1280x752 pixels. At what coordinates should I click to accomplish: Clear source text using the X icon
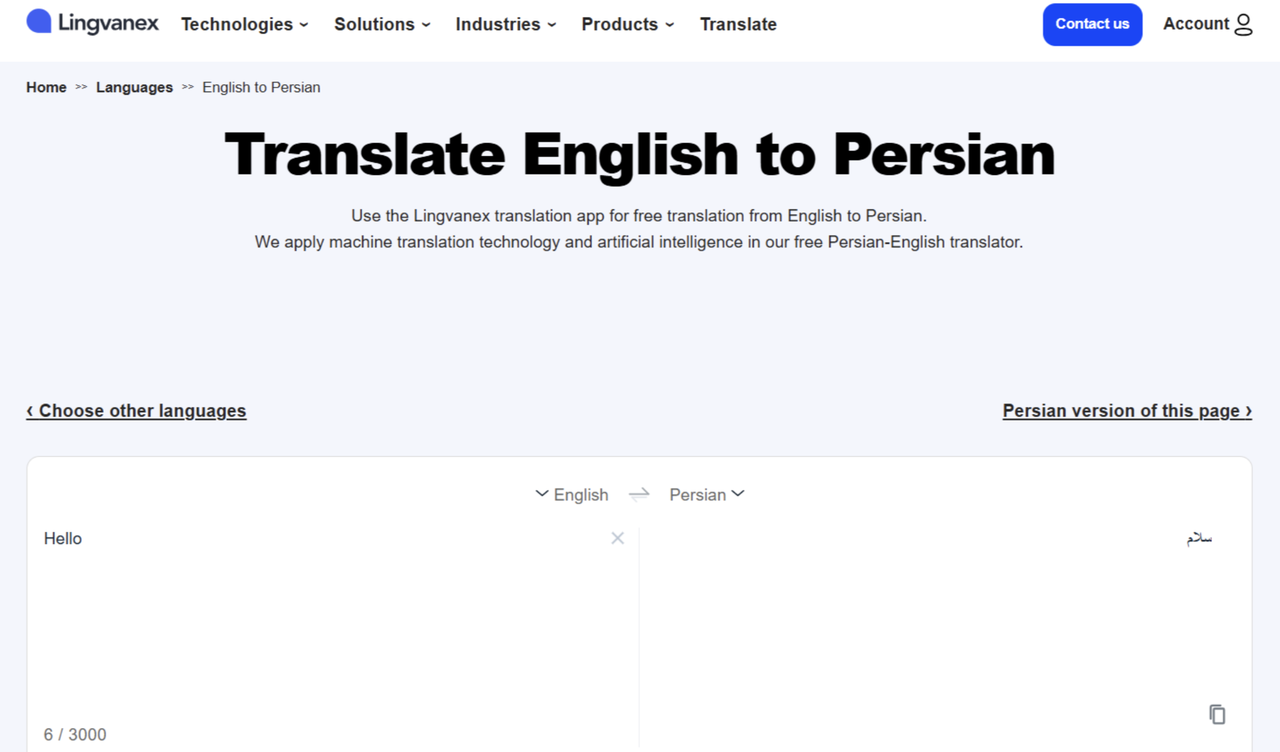pyautogui.click(x=618, y=538)
